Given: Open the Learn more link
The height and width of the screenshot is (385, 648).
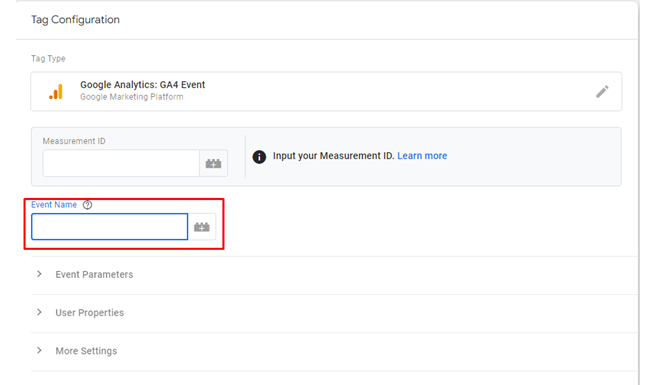Looking at the screenshot, I should [x=422, y=156].
